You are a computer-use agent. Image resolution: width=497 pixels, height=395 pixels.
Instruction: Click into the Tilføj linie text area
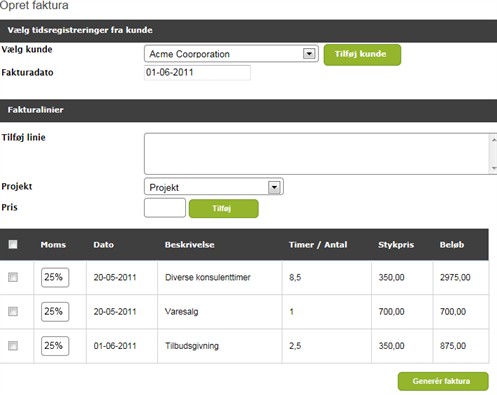coord(316,154)
